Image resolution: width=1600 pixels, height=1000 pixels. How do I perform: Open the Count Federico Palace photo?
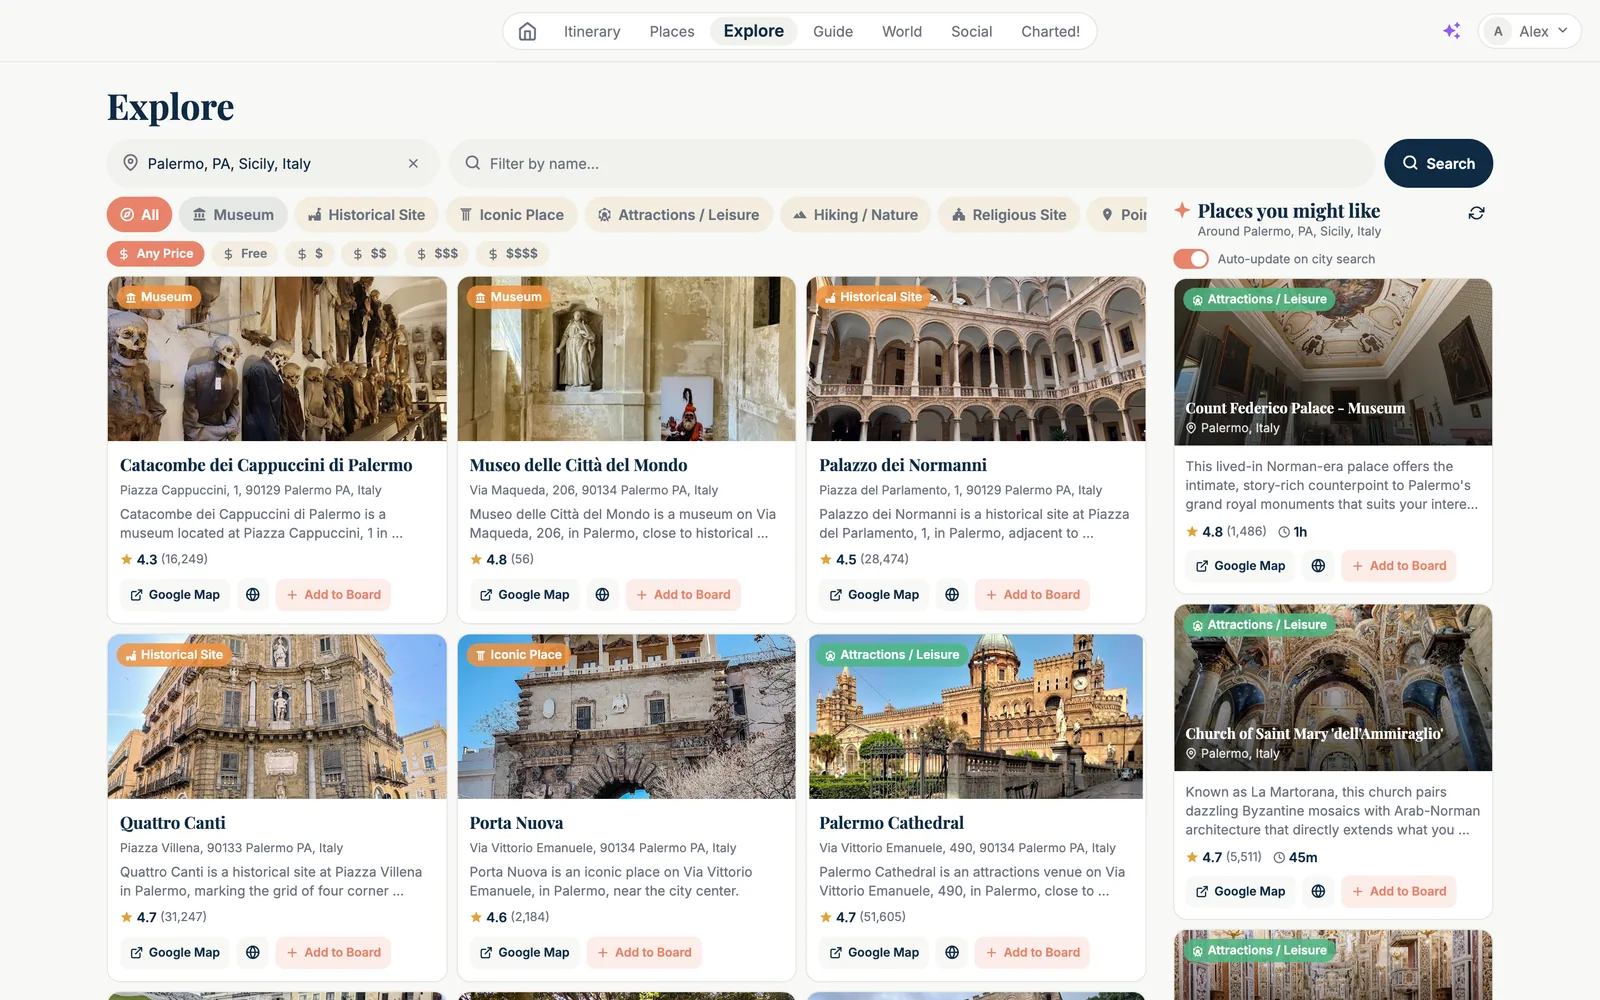click(1333, 362)
